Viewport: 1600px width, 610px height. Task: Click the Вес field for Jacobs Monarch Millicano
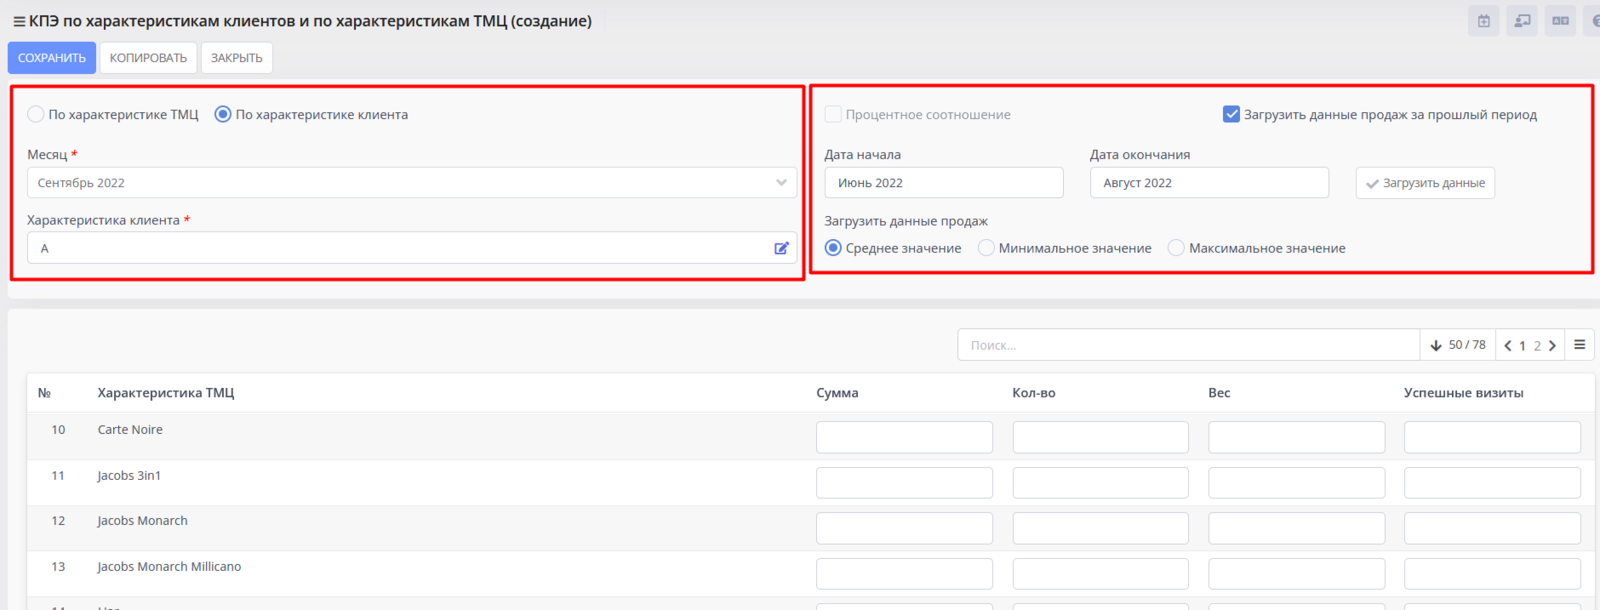tap(1296, 574)
